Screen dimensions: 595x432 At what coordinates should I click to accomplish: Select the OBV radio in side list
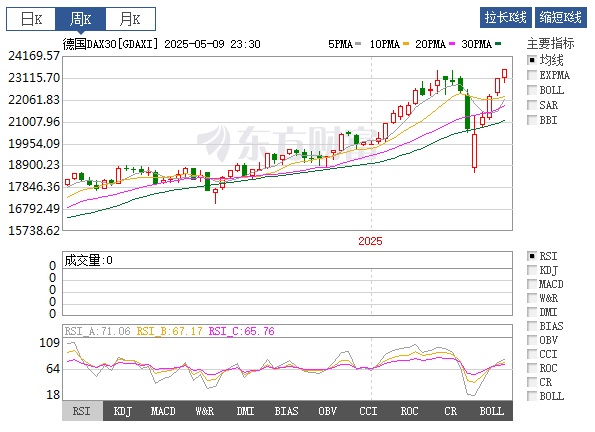click(532, 340)
